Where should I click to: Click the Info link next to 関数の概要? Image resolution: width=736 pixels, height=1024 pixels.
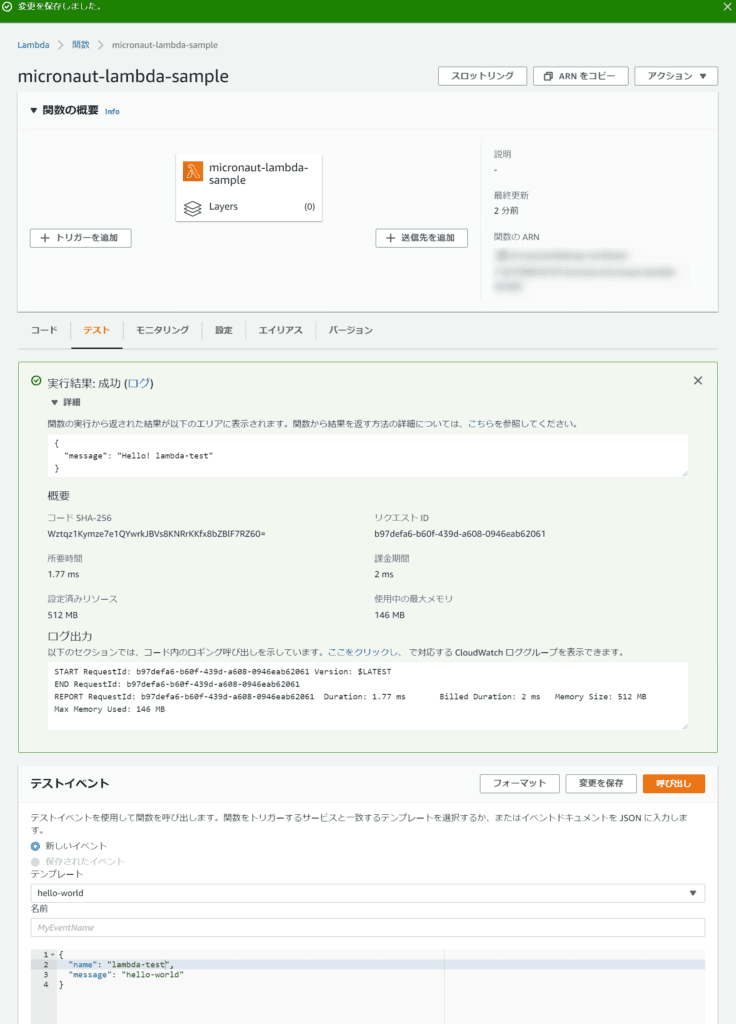click(x=112, y=111)
